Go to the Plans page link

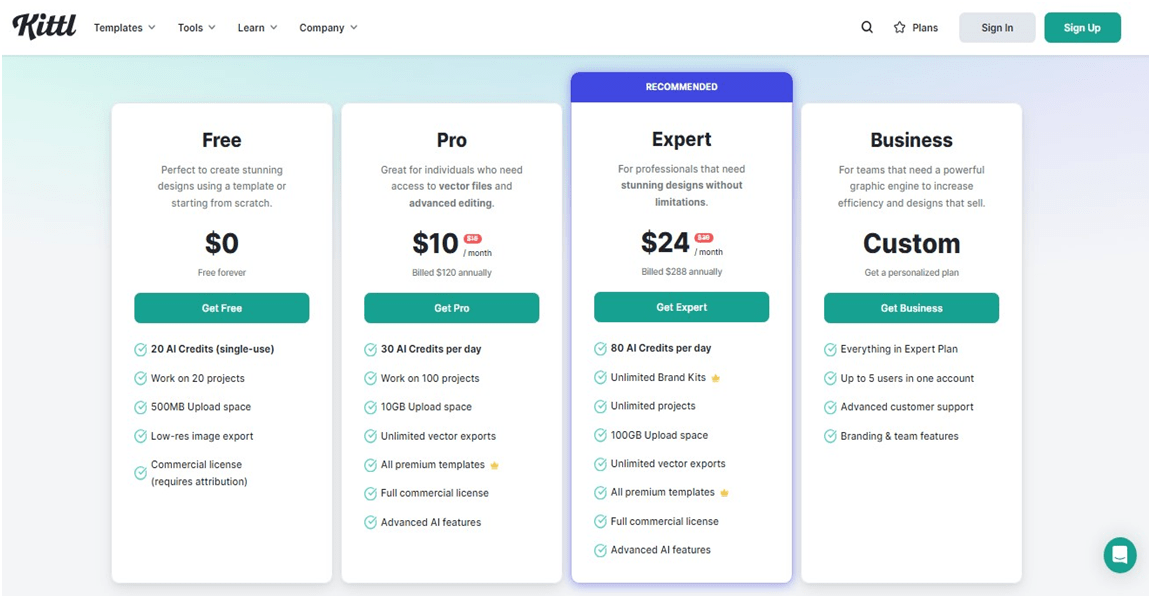pyautogui.click(x=925, y=28)
